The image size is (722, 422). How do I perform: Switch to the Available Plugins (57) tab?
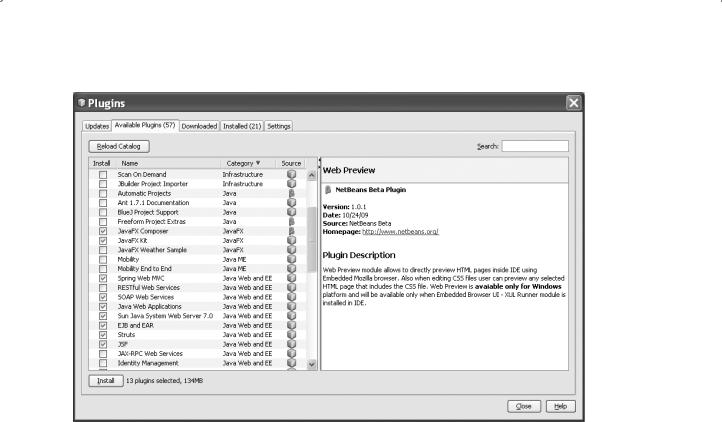click(x=145, y=125)
